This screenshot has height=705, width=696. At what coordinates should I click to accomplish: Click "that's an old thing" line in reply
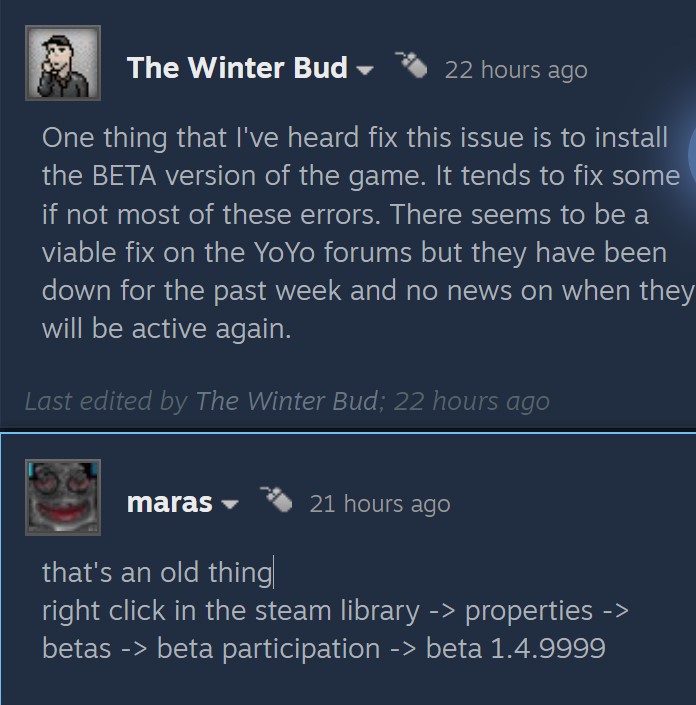click(156, 572)
